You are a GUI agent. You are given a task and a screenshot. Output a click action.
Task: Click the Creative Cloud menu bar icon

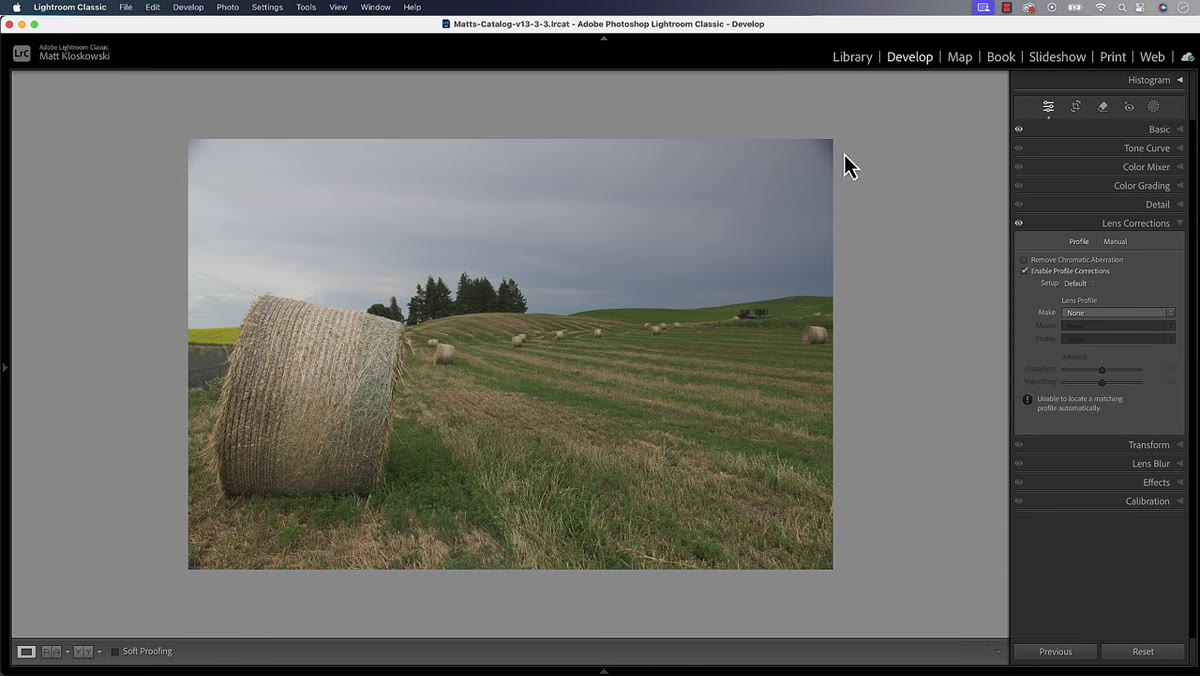pos(1029,7)
